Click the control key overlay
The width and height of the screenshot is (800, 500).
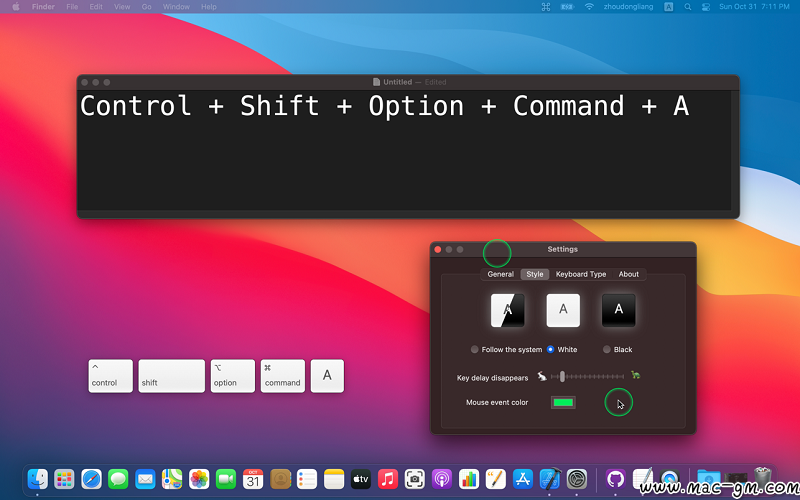(x=110, y=376)
